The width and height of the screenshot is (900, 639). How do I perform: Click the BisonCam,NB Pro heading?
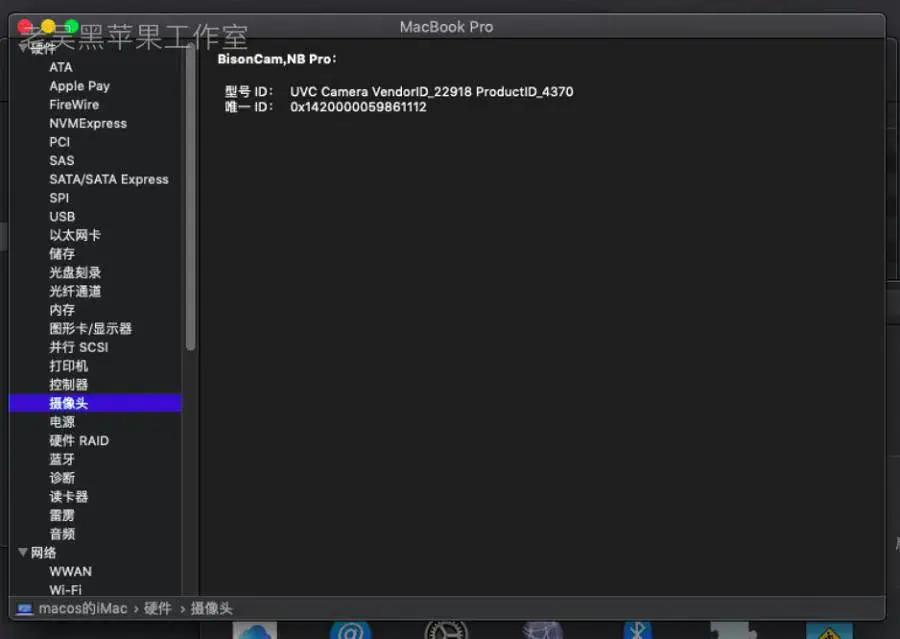pyautogui.click(x=277, y=59)
